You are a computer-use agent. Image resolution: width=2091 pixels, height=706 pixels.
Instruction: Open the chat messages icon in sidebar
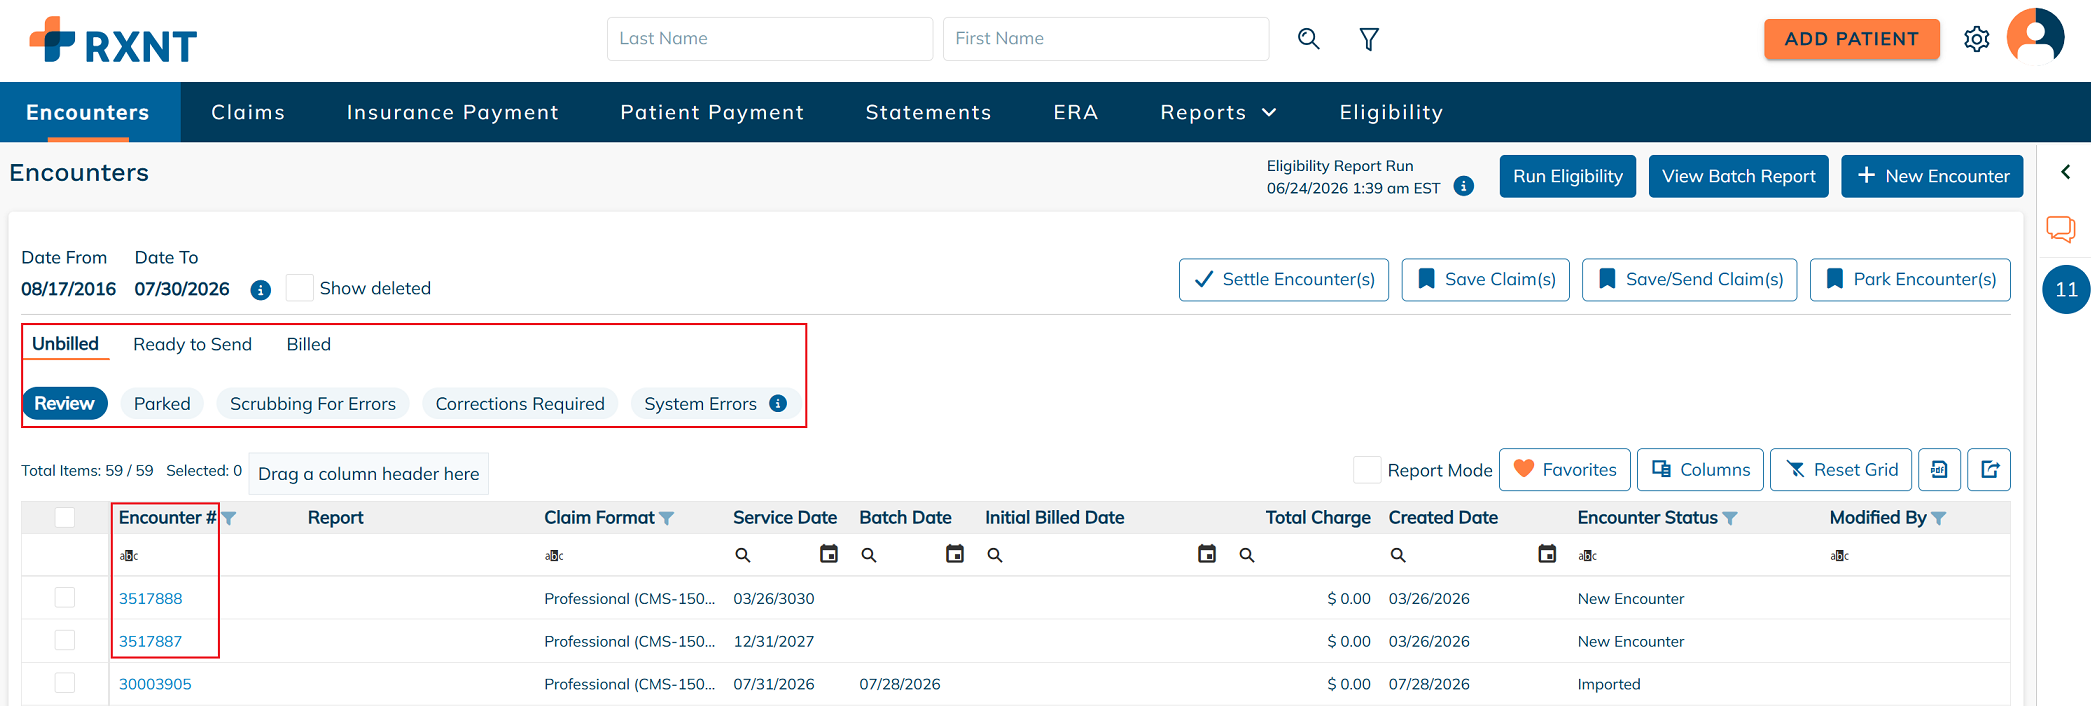click(x=2061, y=229)
